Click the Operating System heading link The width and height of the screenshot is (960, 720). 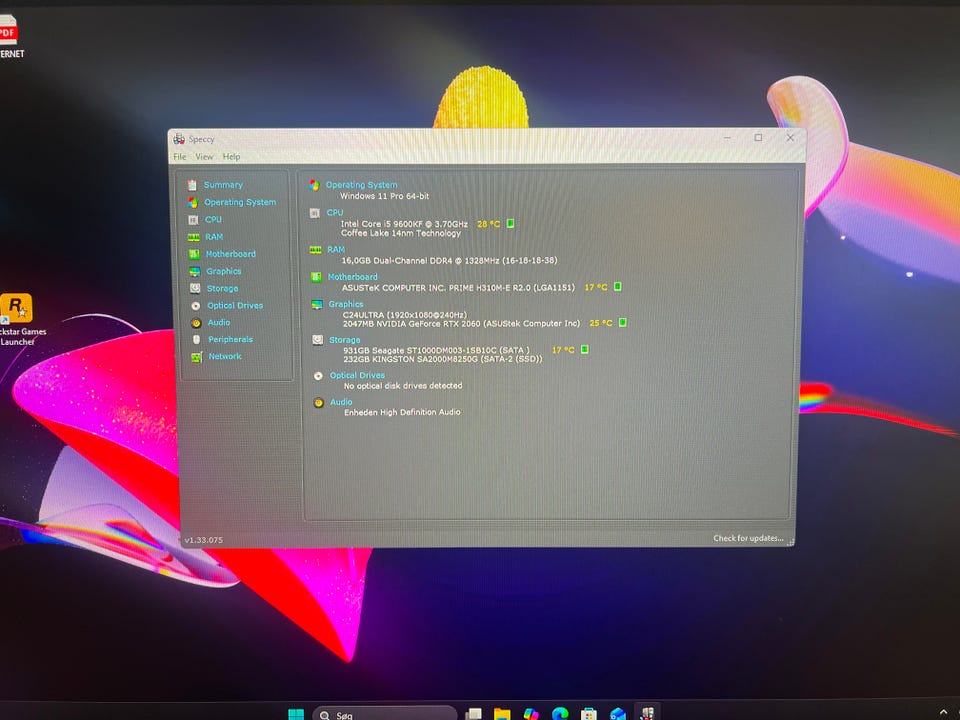click(x=361, y=185)
